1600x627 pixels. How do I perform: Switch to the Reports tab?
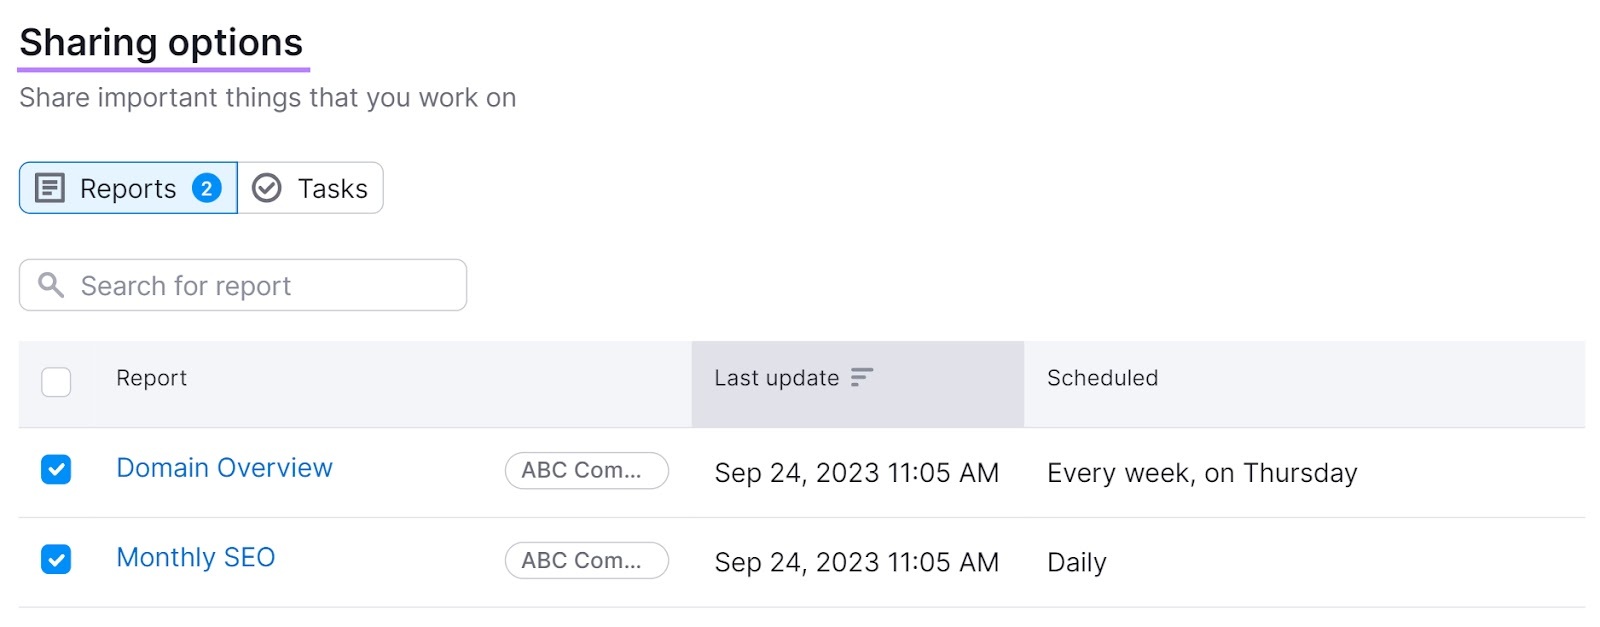[128, 188]
